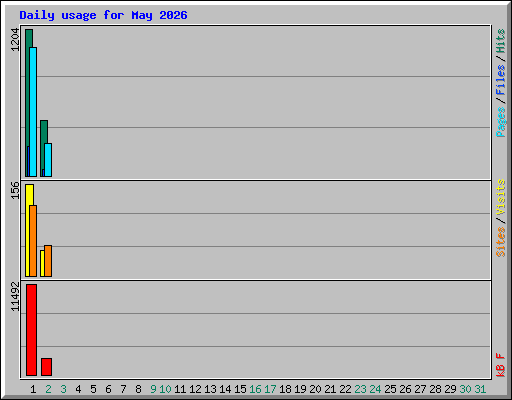512x400 pixels.
Task: Select day 24 on the x-axis
Action: [x=375, y=389]
